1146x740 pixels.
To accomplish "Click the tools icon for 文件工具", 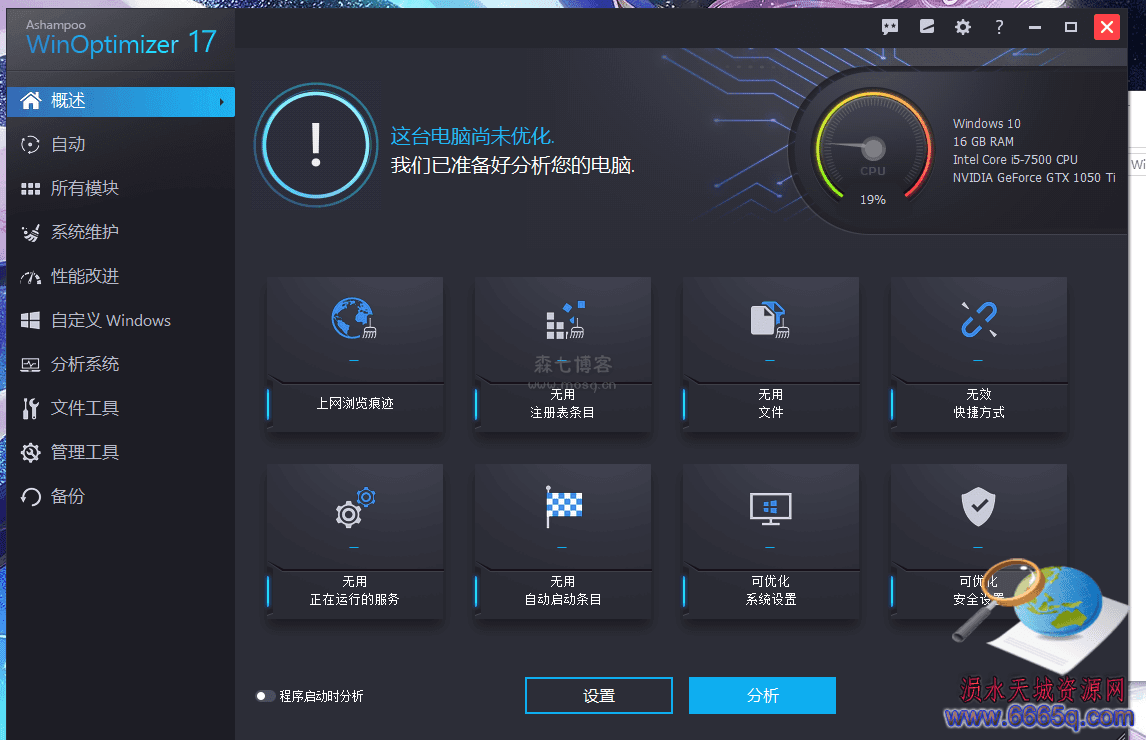I will [x=30, y=408].
